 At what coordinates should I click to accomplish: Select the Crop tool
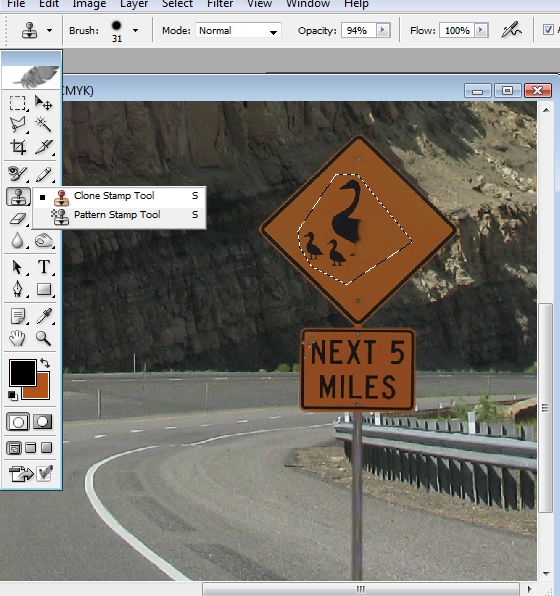(x=17, y=147)
